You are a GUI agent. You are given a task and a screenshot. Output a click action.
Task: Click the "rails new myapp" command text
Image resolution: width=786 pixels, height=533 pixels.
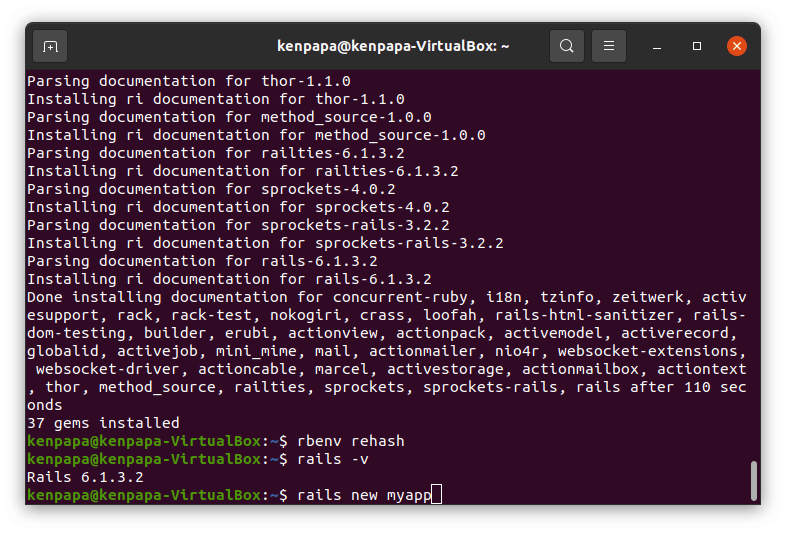pyautogui.click(x=364, y=495)
